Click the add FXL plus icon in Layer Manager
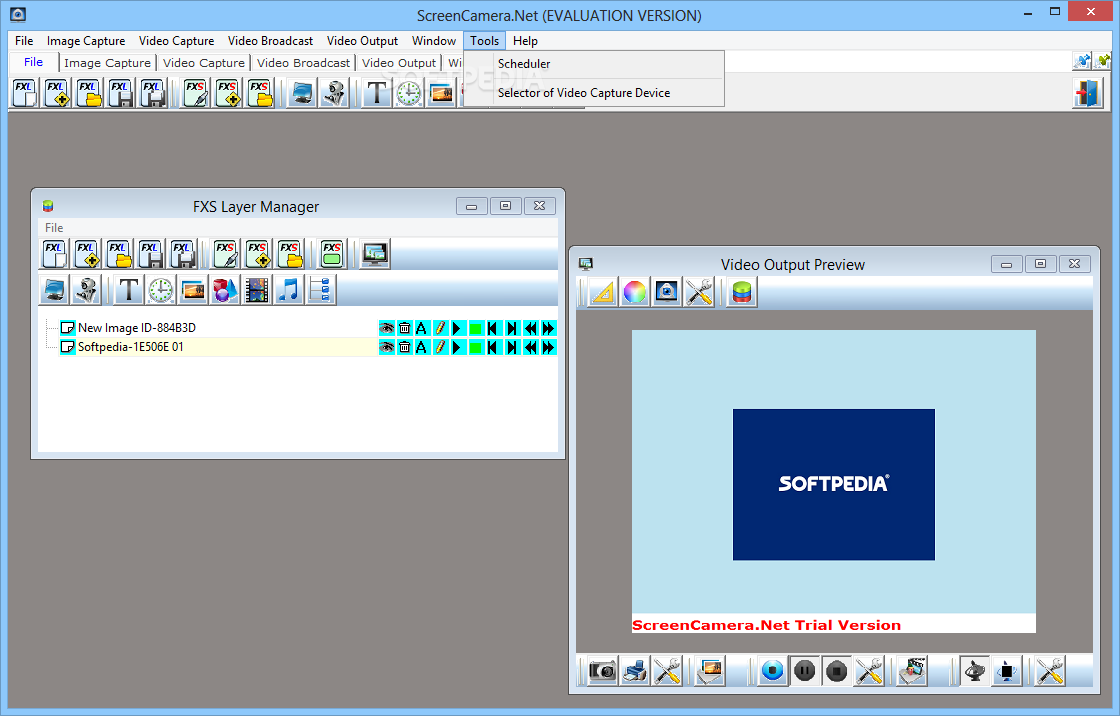Image resolution: width=1120 pixels, height=716 pixels. tap(86, 254)
